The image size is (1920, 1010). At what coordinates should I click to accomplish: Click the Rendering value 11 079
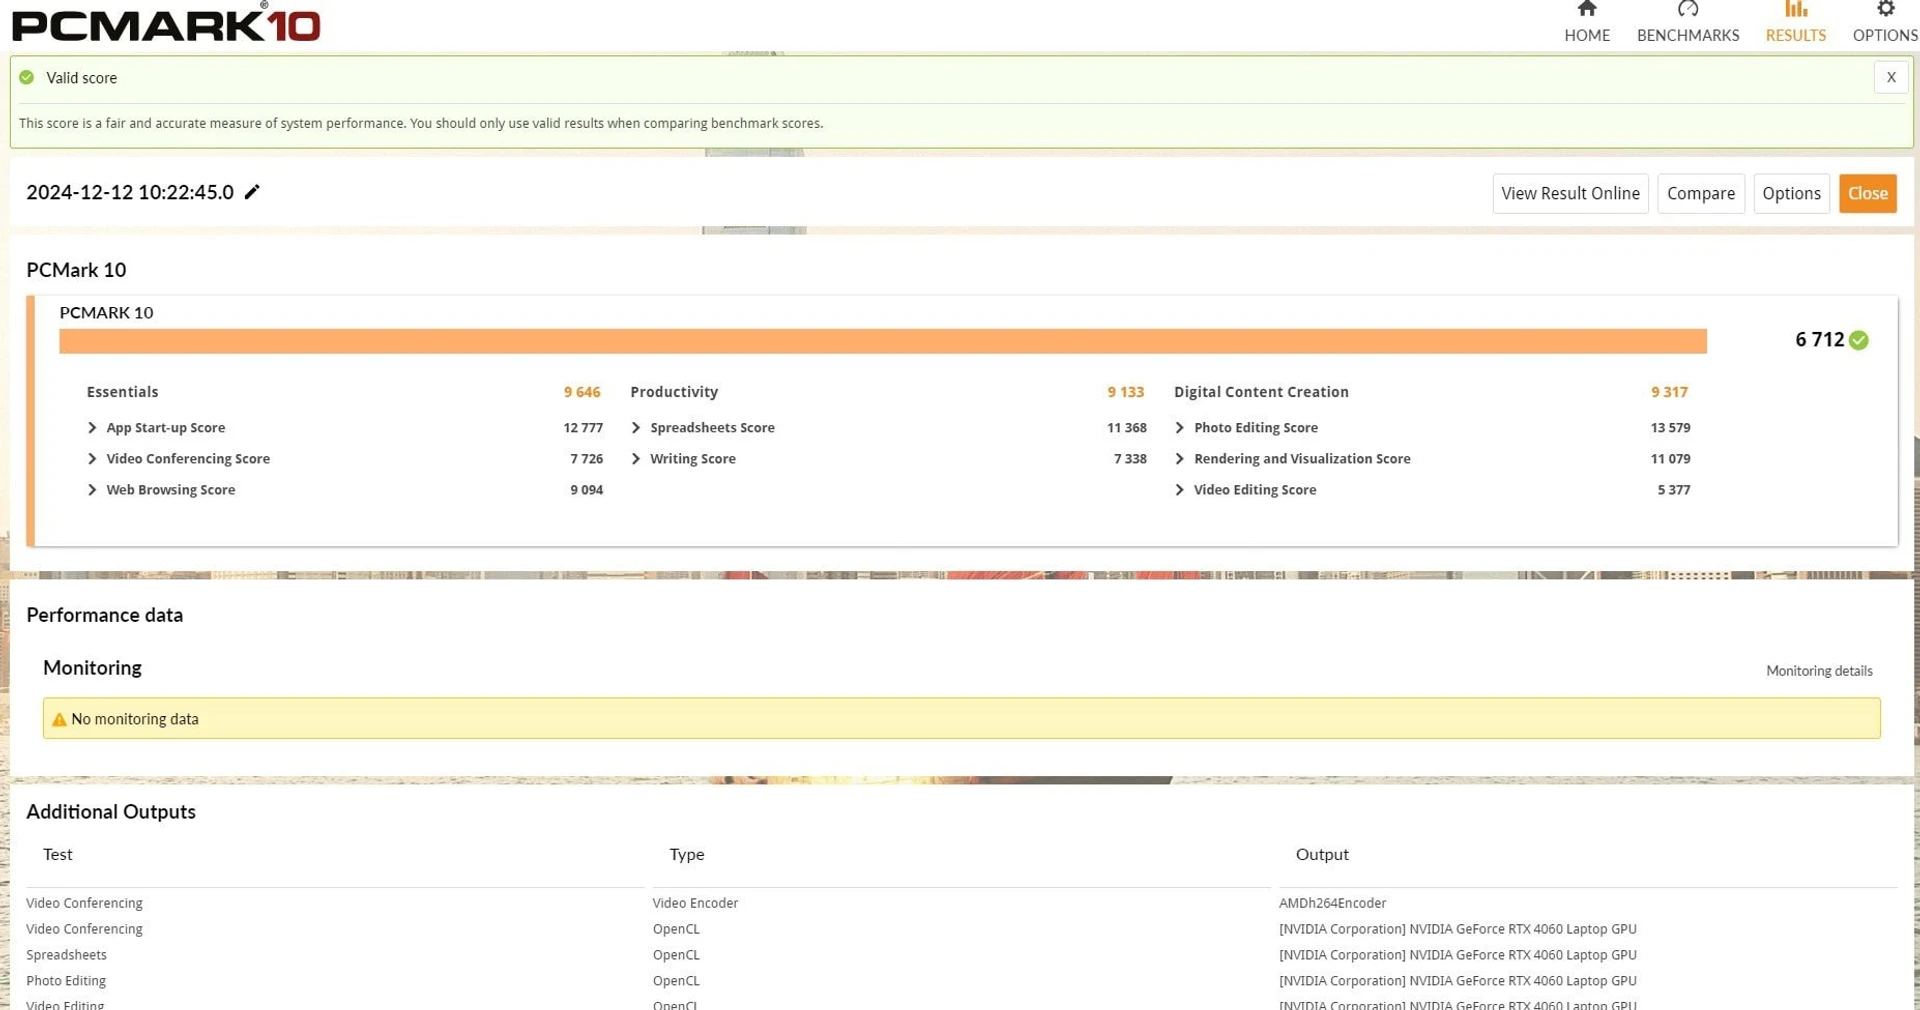click(x=1670, y=459)
